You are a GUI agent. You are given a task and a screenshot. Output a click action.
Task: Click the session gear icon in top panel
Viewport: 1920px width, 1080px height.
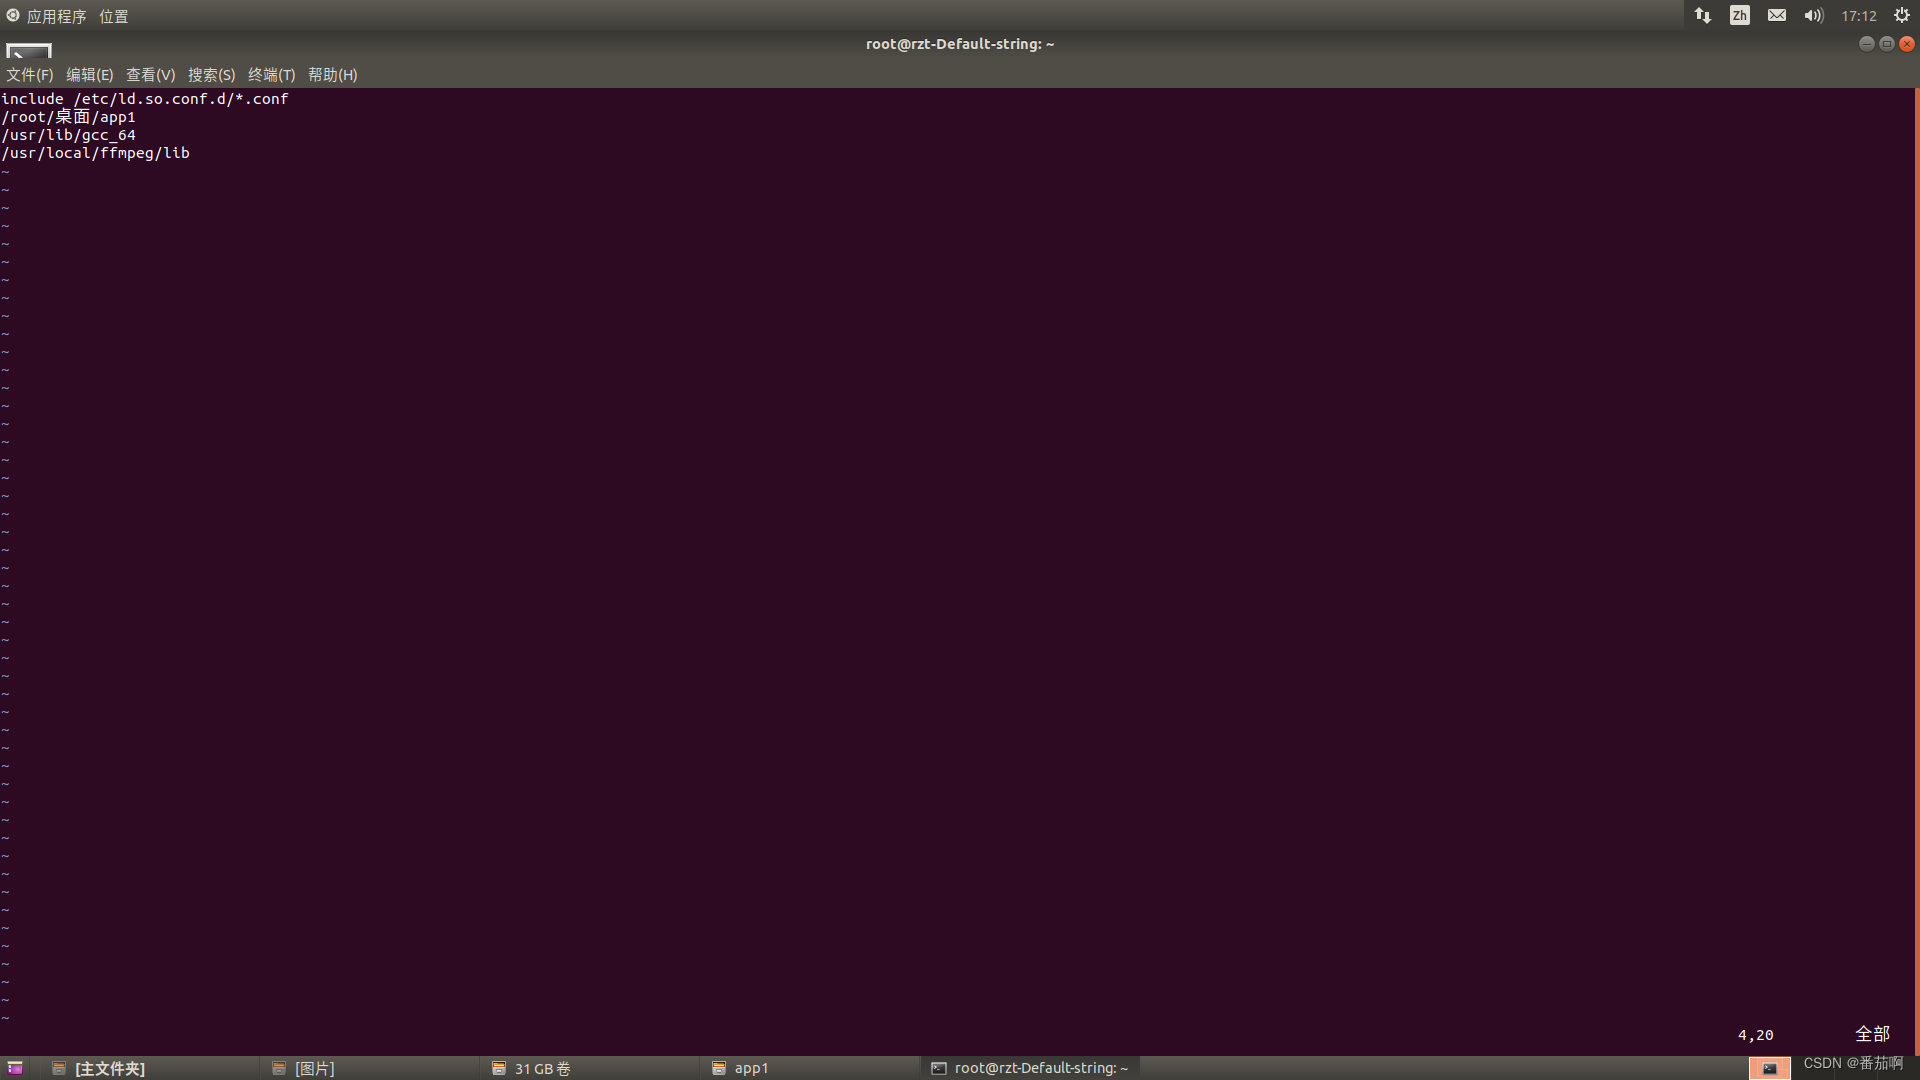[x=1900, y=15]
